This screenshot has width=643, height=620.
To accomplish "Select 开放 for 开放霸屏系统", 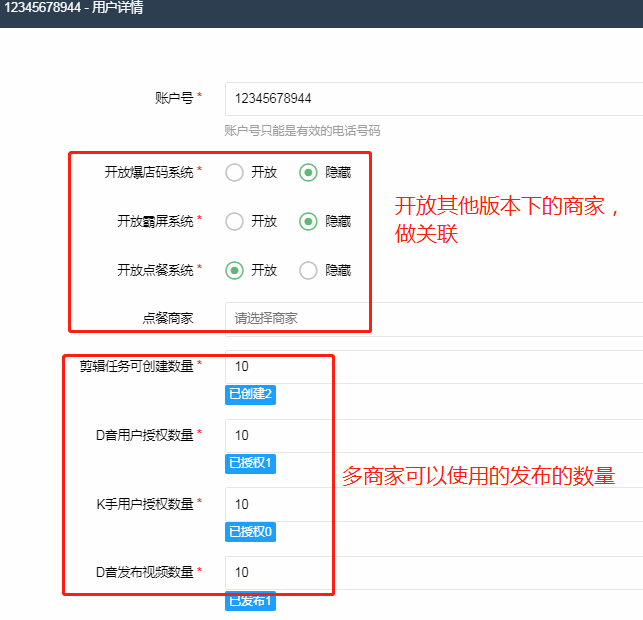I will click(235, 221).
